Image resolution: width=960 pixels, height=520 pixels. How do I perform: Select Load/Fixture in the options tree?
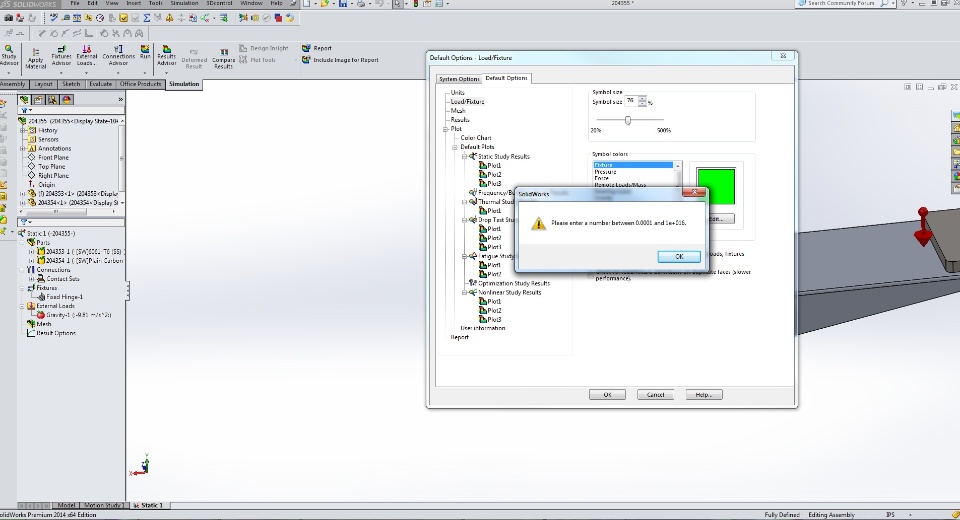[467, 102]
